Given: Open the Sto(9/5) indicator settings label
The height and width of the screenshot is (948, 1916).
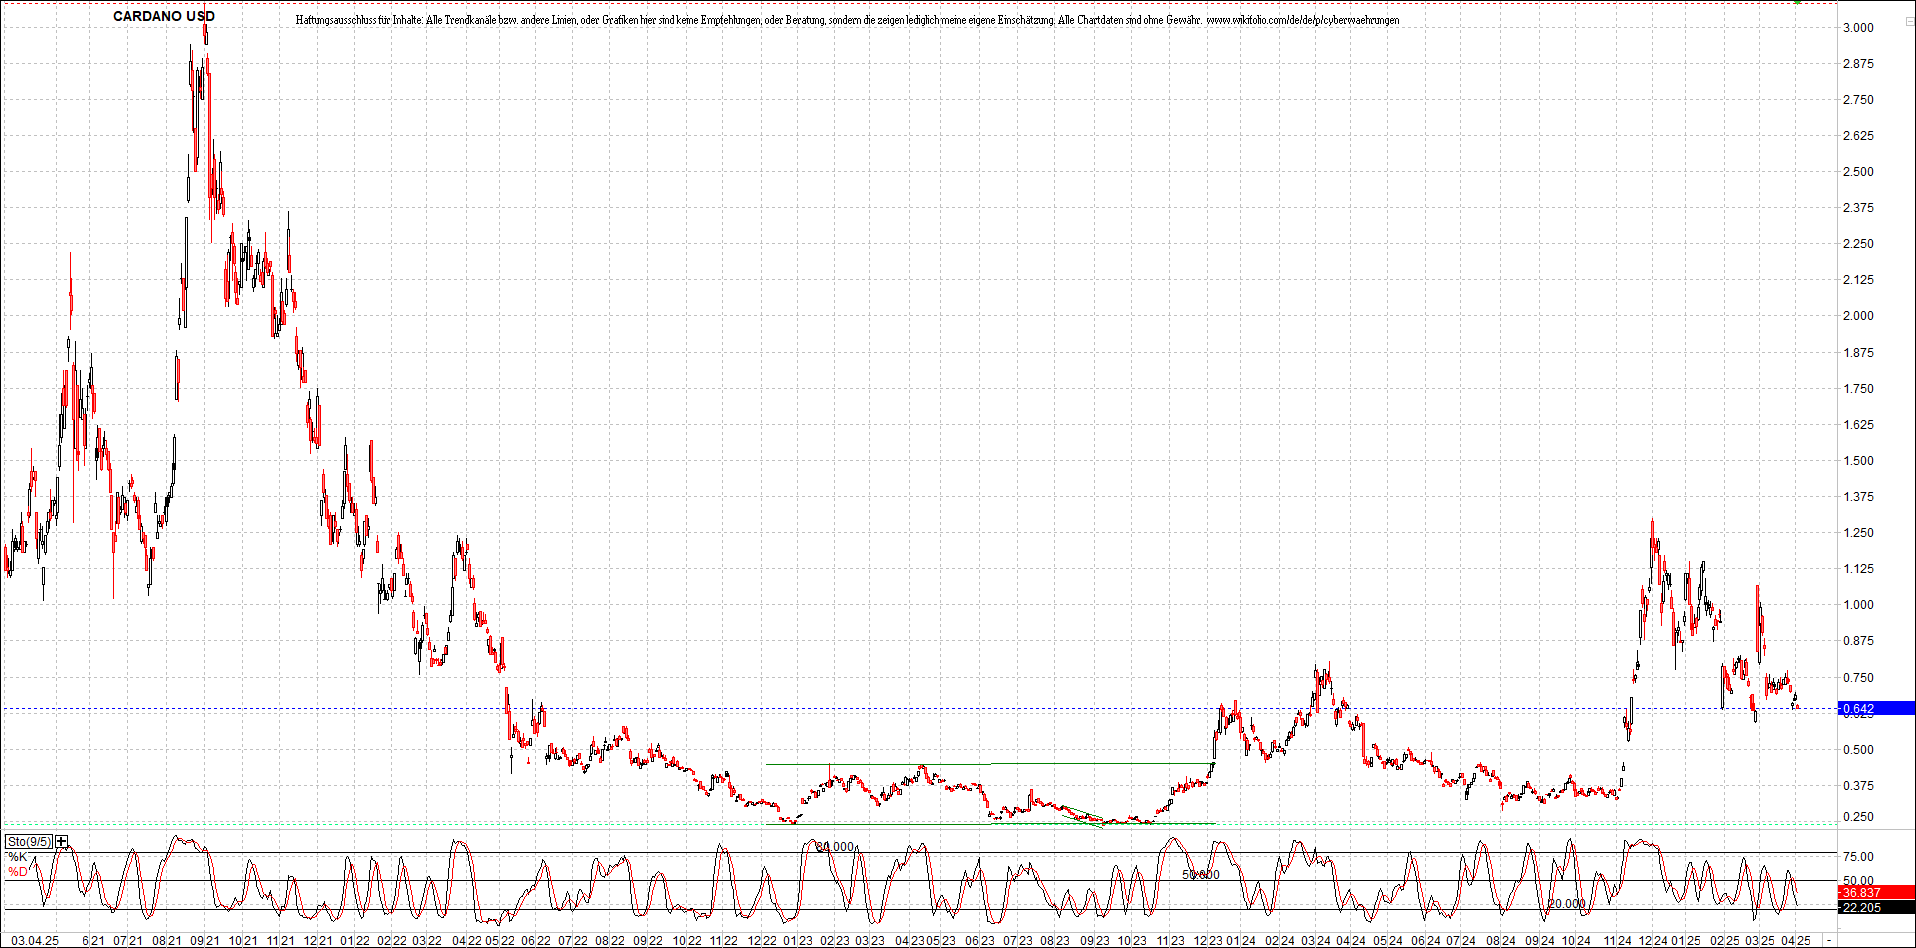Looking at the screenshot, I should click(x=29, y=841).
